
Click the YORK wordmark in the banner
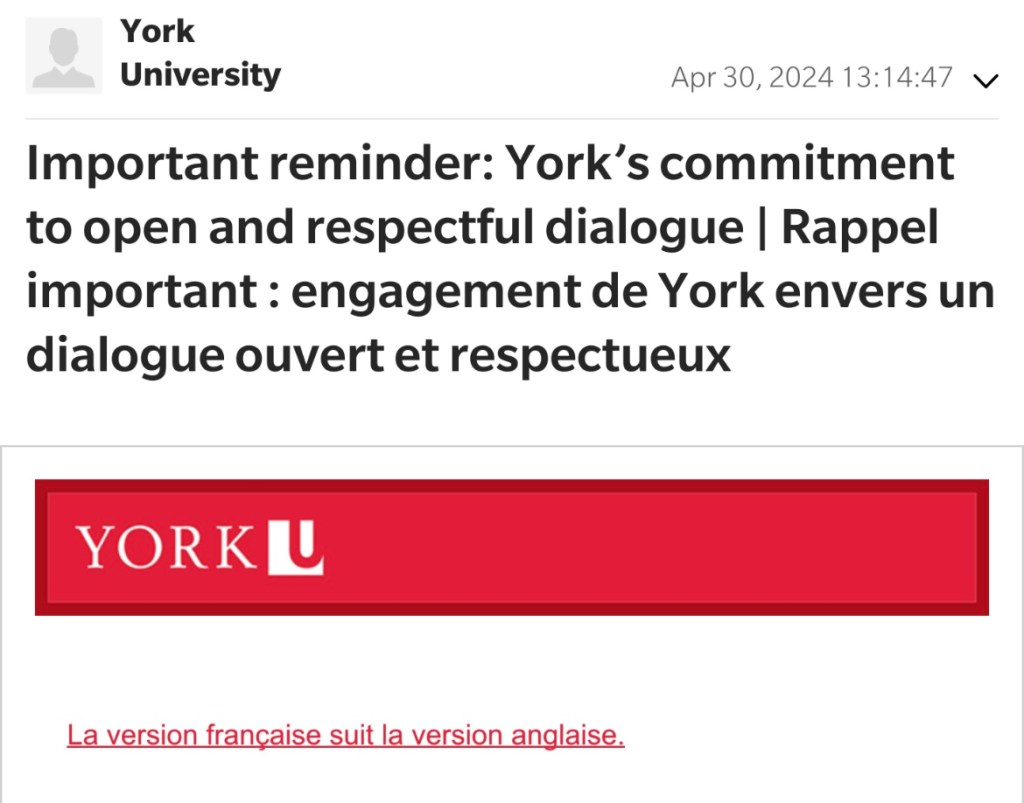pyautogui.click(x=167, y=548)
